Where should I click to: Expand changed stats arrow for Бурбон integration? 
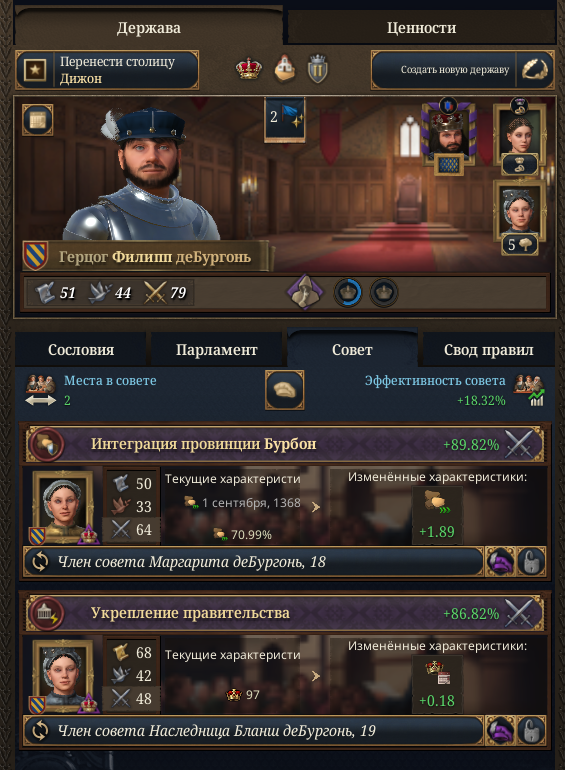click(316, 507)
